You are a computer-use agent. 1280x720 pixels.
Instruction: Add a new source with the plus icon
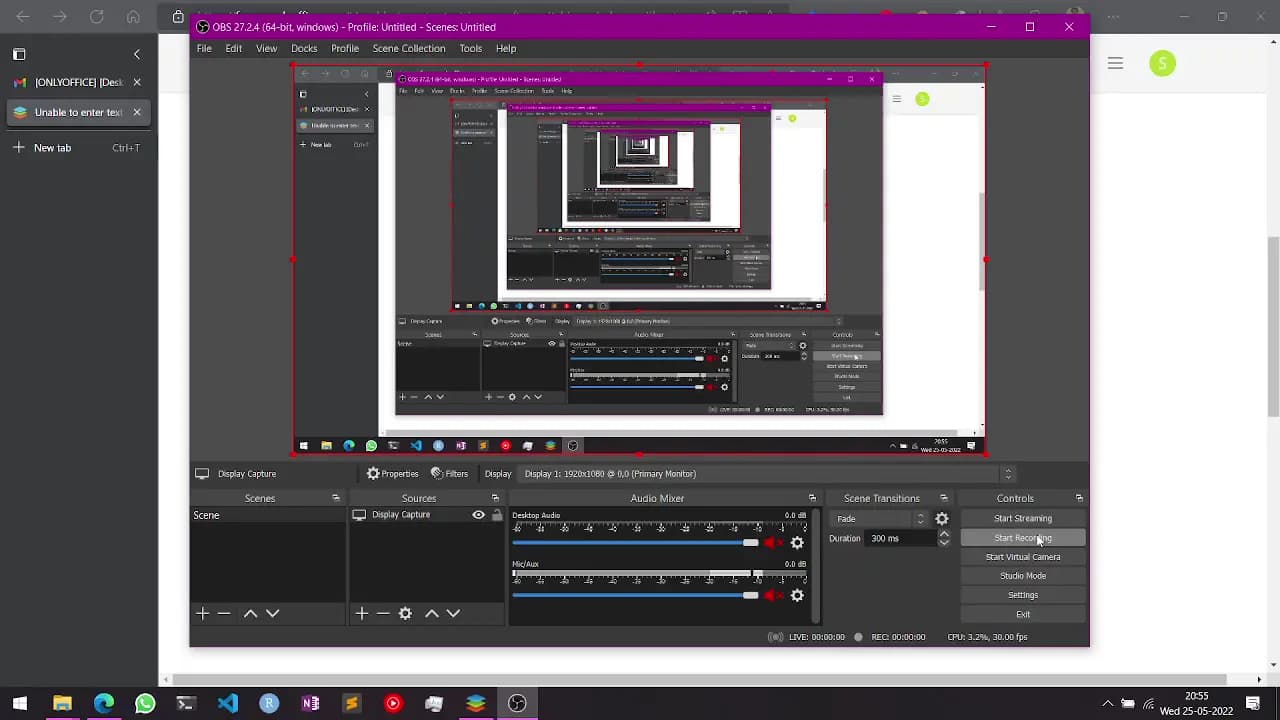pyautogui.click(x=361, y=613)
